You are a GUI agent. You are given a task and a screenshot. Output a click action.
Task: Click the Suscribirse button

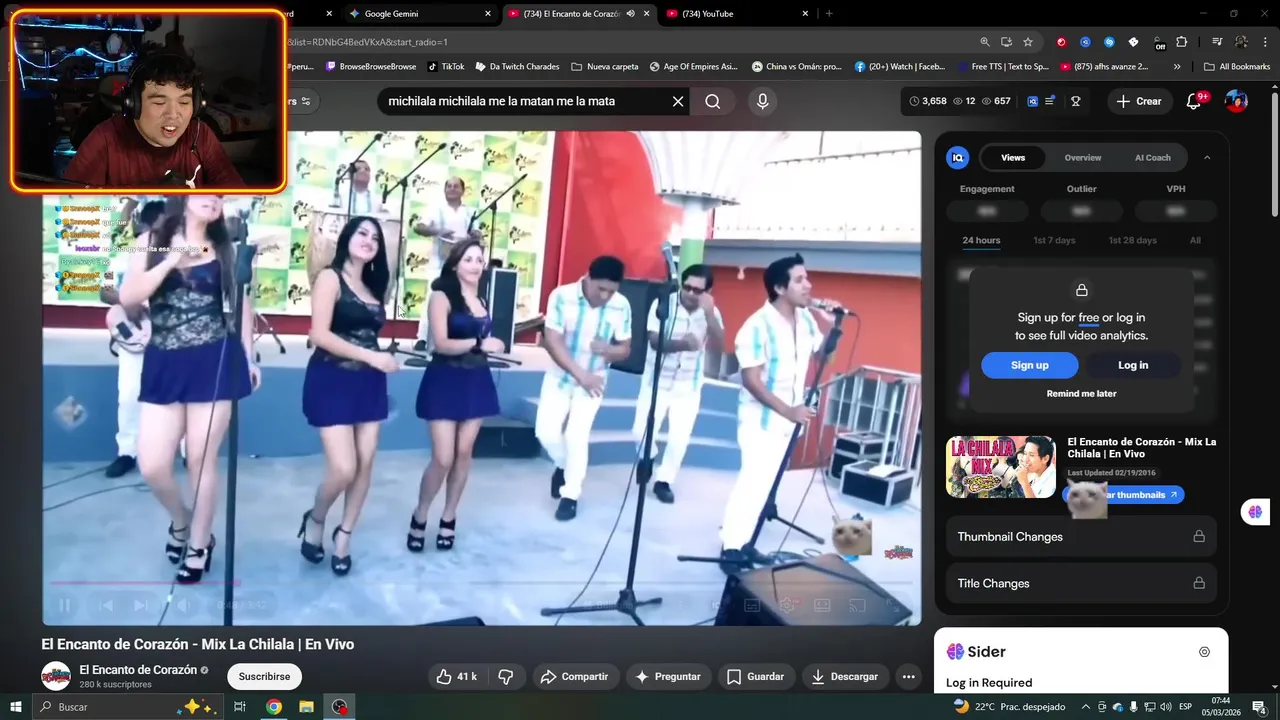click(x=264, y=676)
